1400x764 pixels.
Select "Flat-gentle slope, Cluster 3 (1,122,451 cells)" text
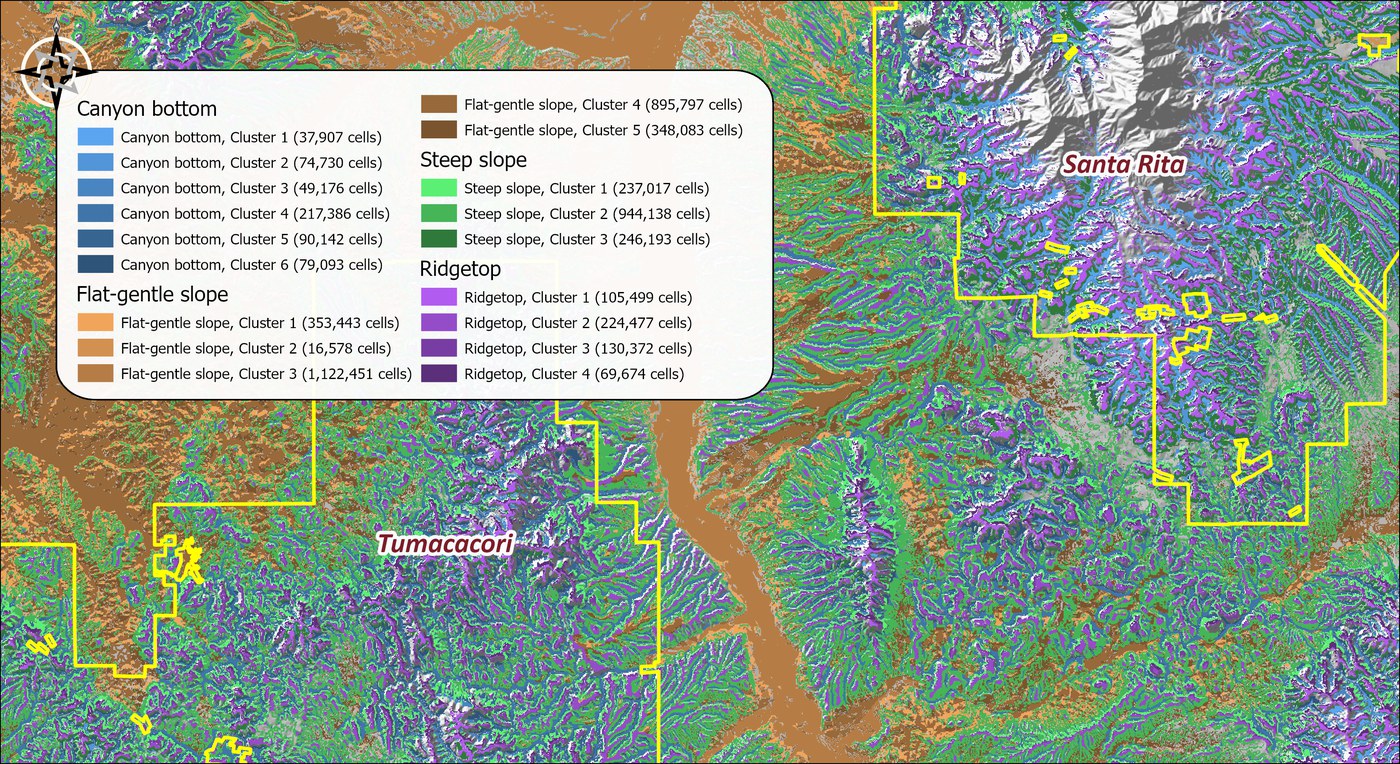pos(266,374)
